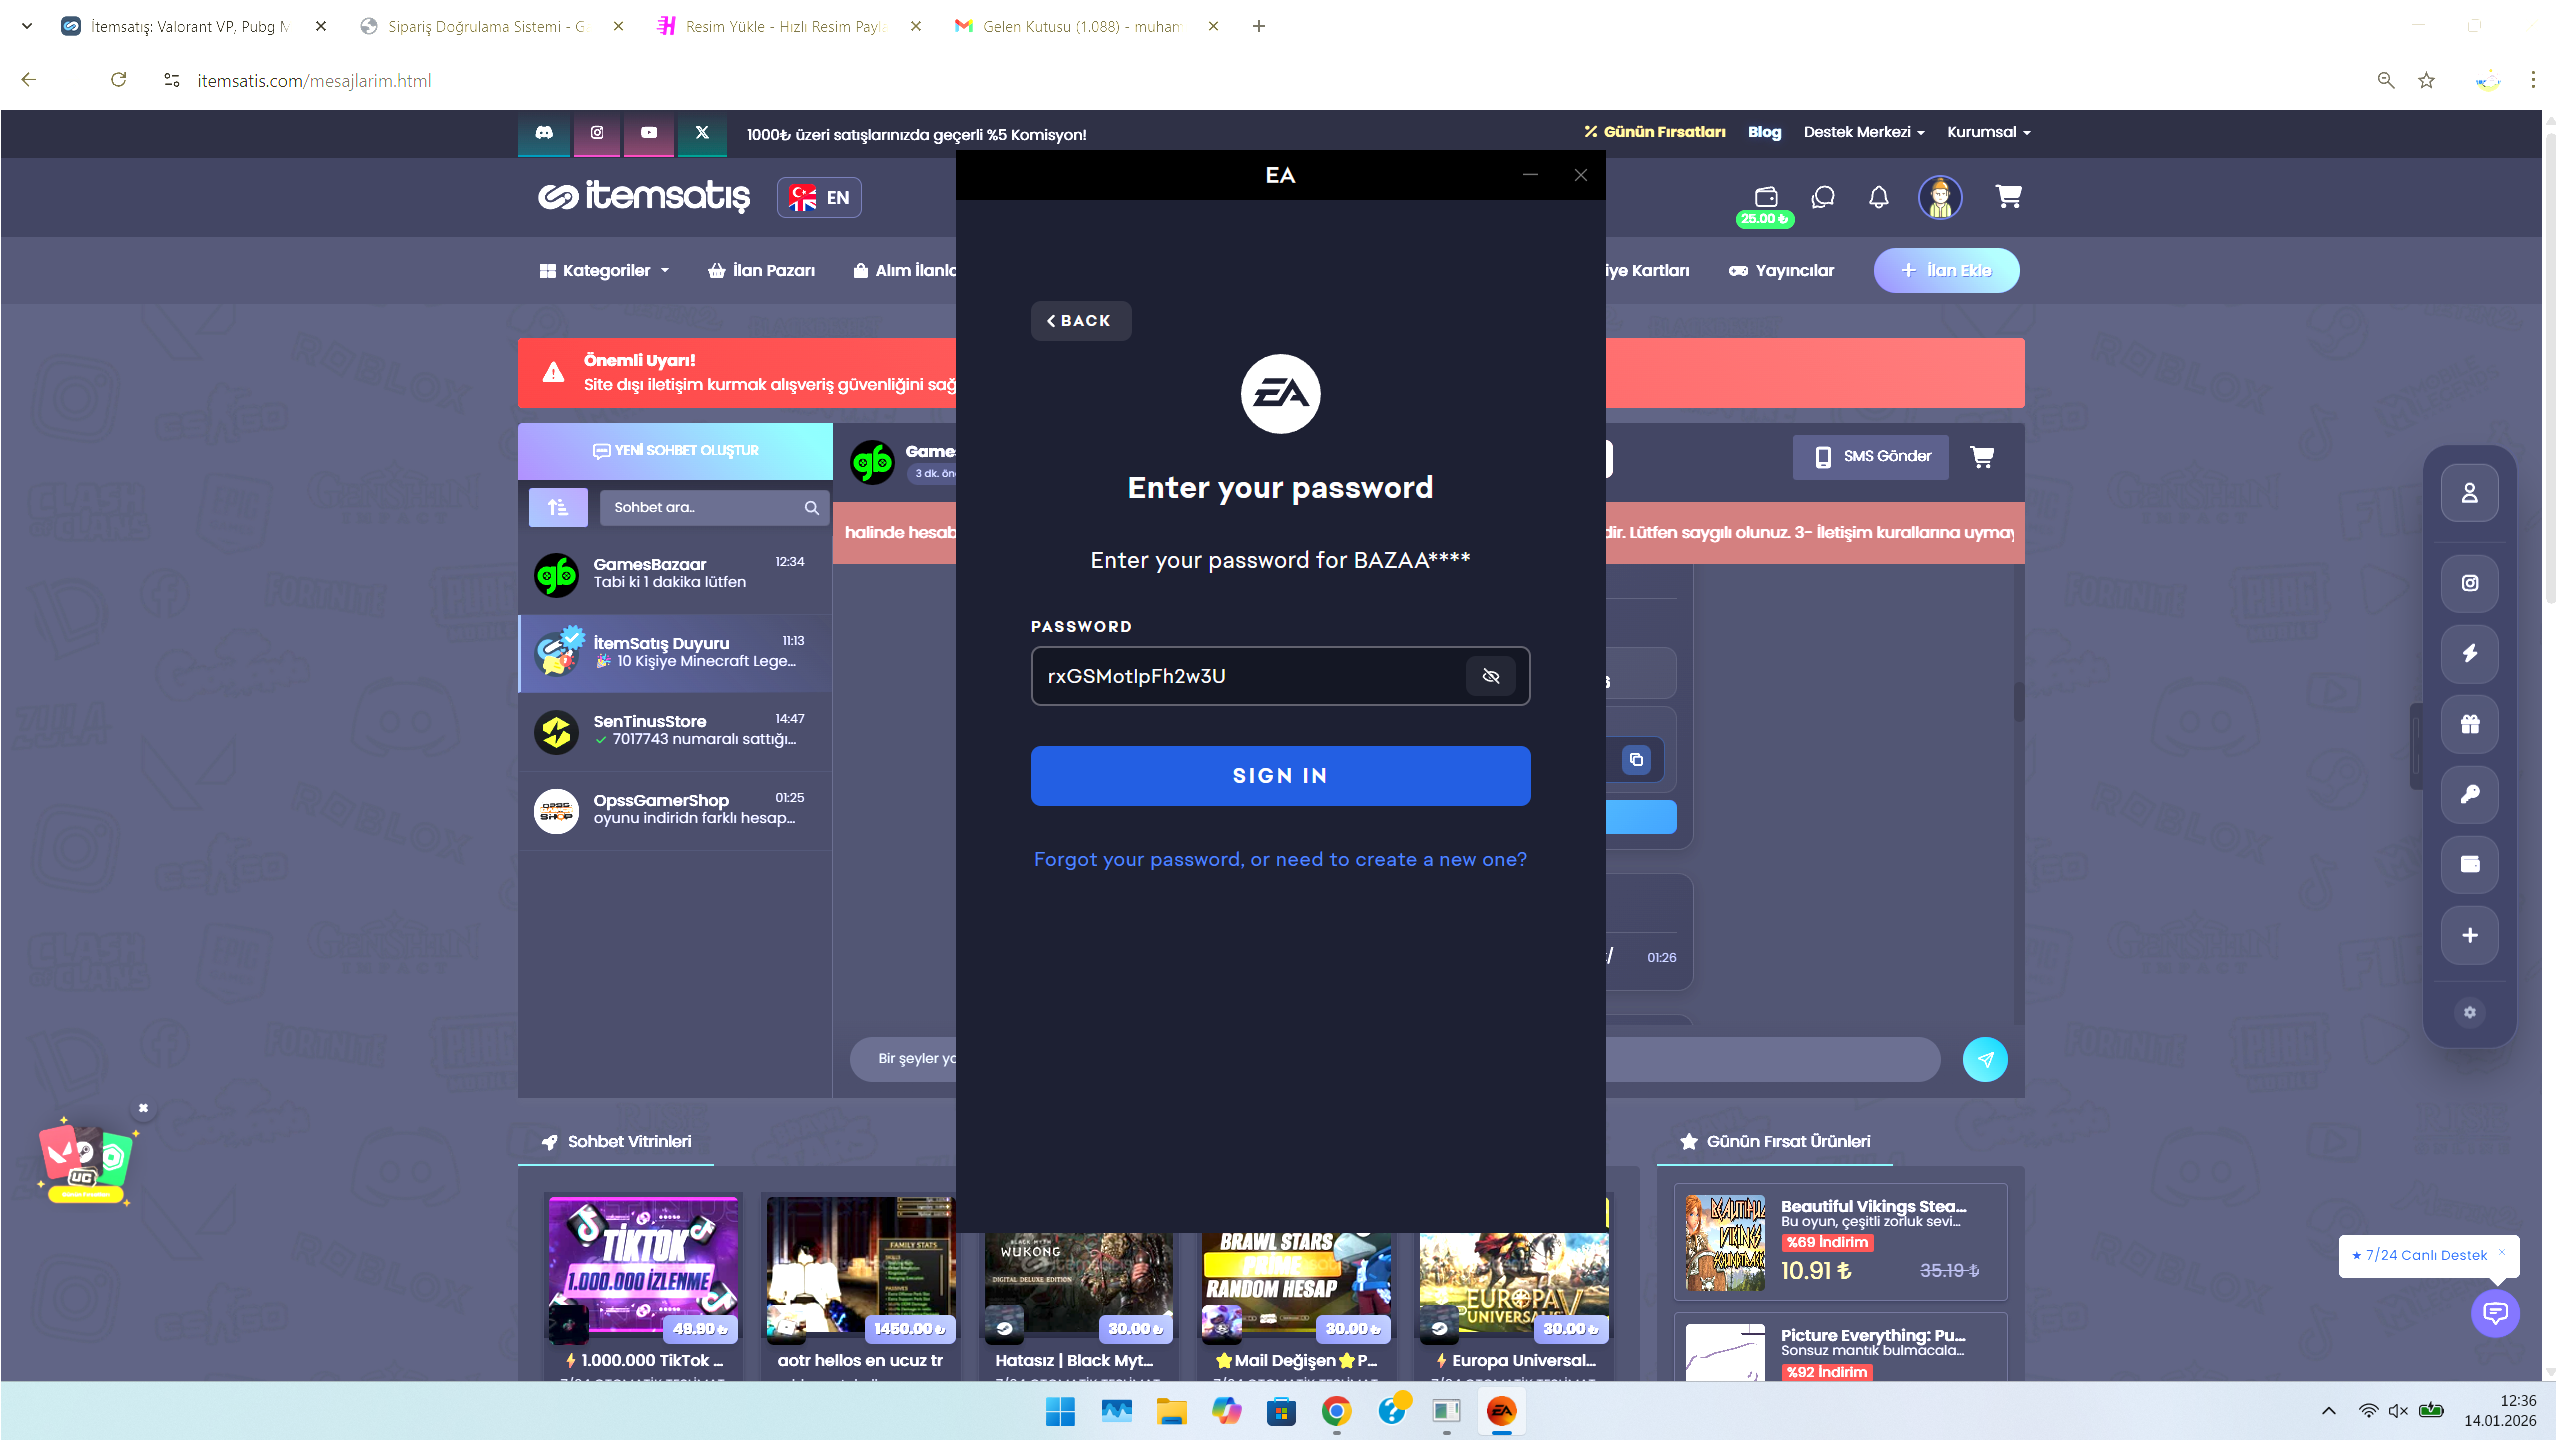Image resolution: width=2557 pixels, height=1441 pixels.
Task: Open File Explorer from the taskbar
Action: pos(1171,1411)
